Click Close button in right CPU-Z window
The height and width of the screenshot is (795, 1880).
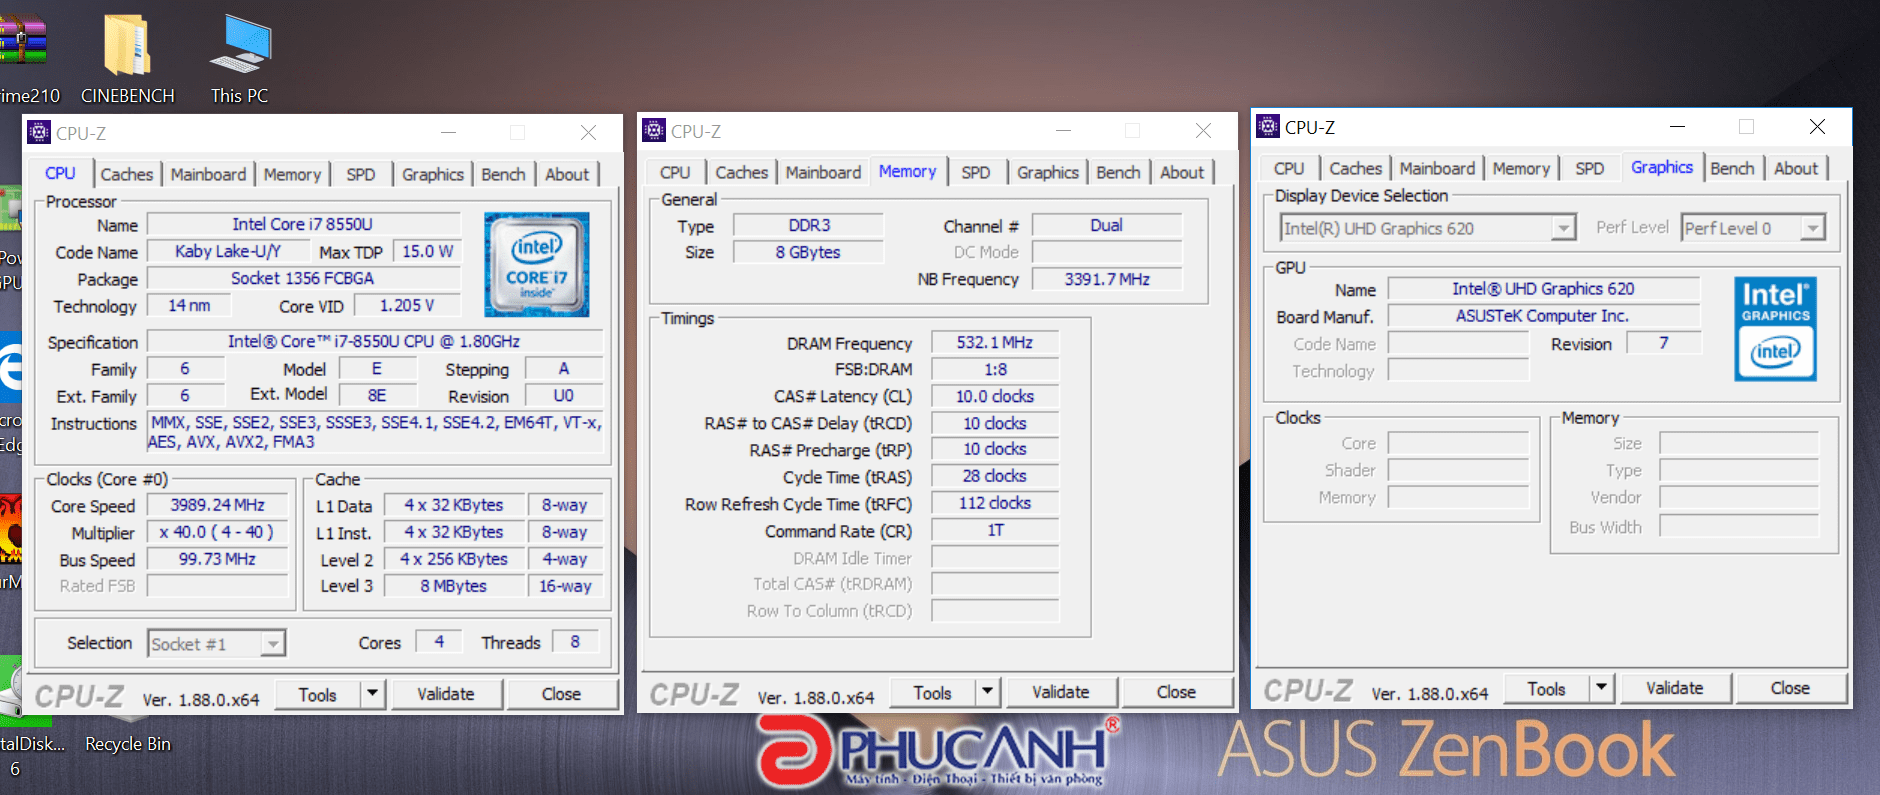point(1790,688)
